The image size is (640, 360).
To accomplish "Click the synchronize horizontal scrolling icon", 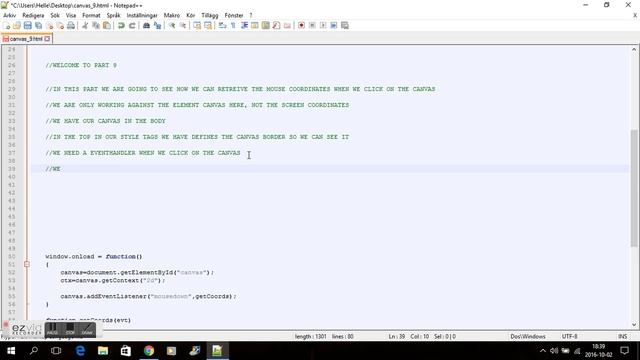I will 208,25.
